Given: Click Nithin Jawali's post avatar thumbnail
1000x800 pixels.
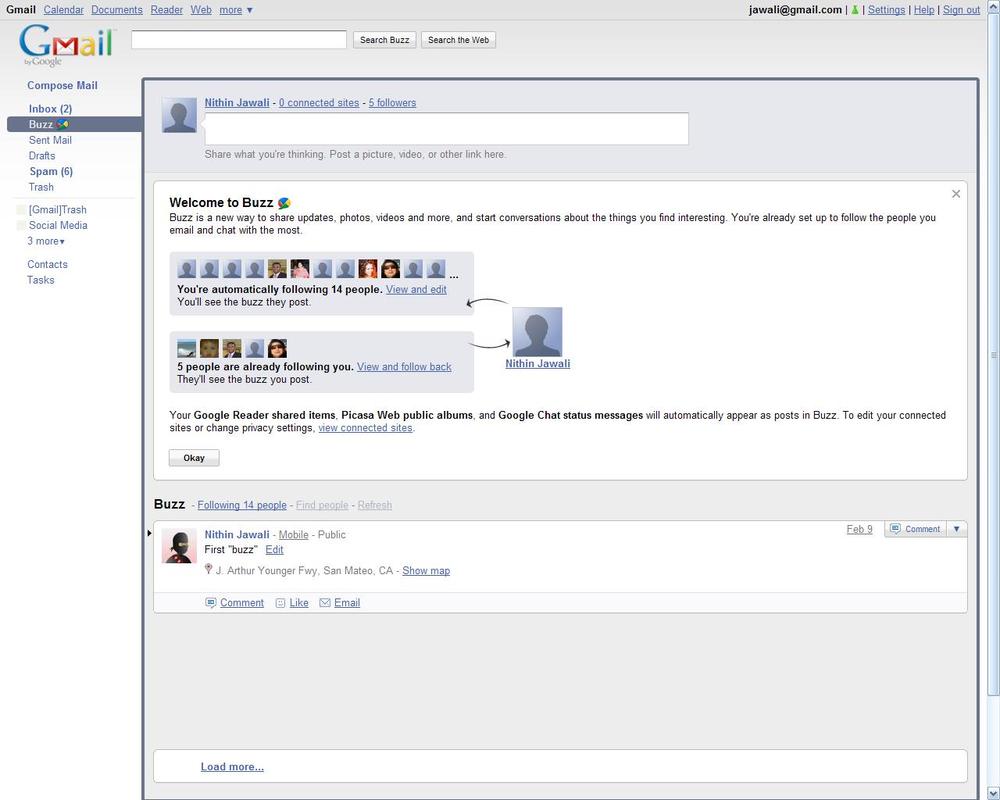Looking at the screenshot, I should pyautogui.click(x=179, y=546).
